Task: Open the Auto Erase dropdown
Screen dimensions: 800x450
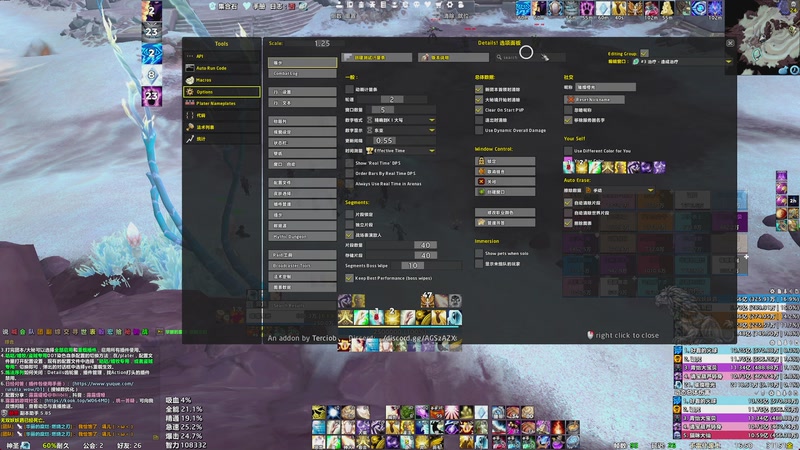Action: (x=619, y=190)
